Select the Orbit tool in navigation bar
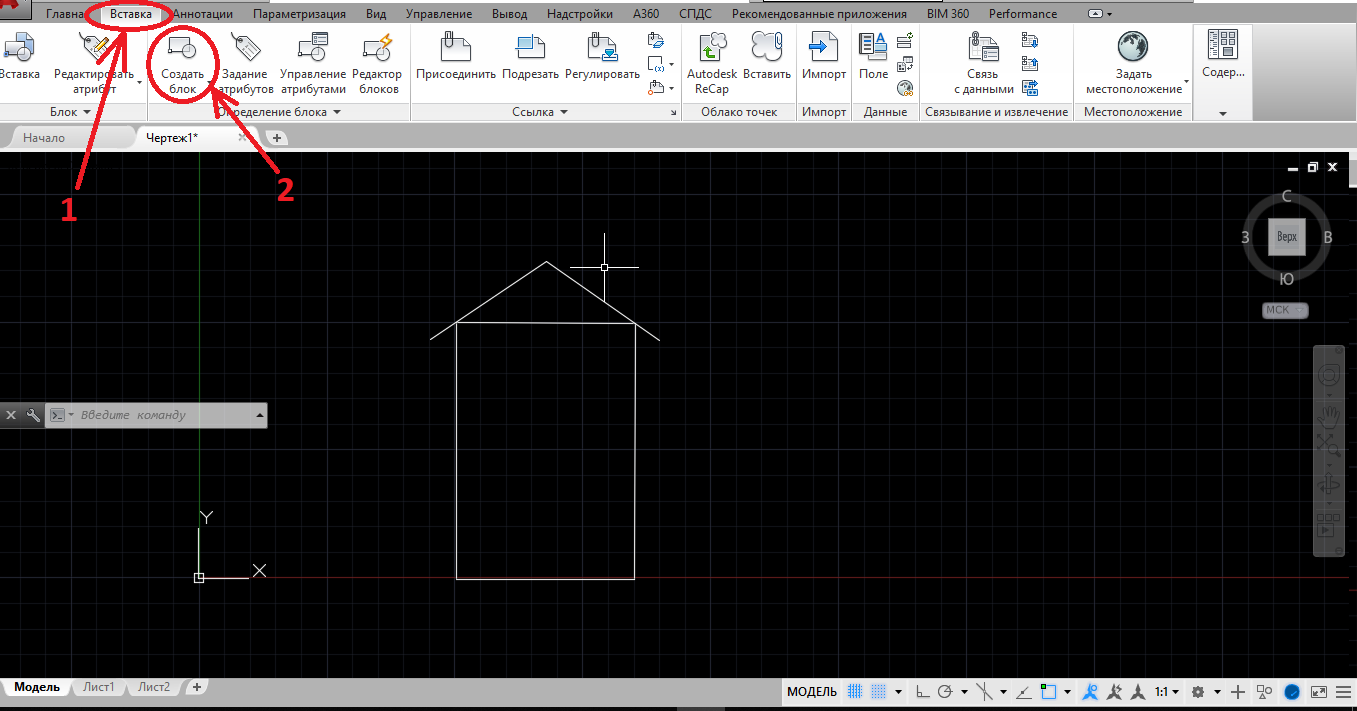 point(1329,485)
